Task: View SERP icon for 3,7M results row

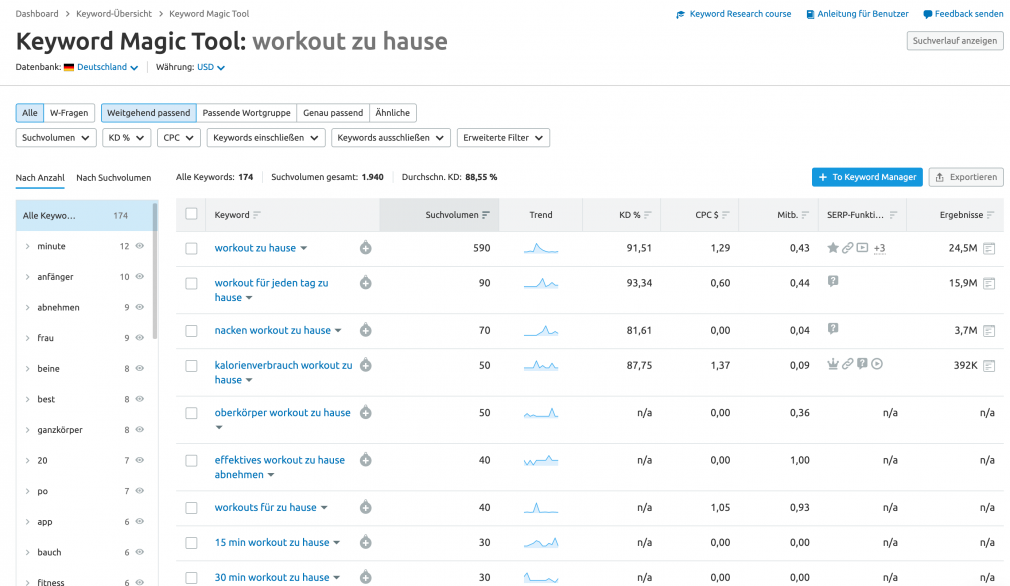Action: point(989,330)
